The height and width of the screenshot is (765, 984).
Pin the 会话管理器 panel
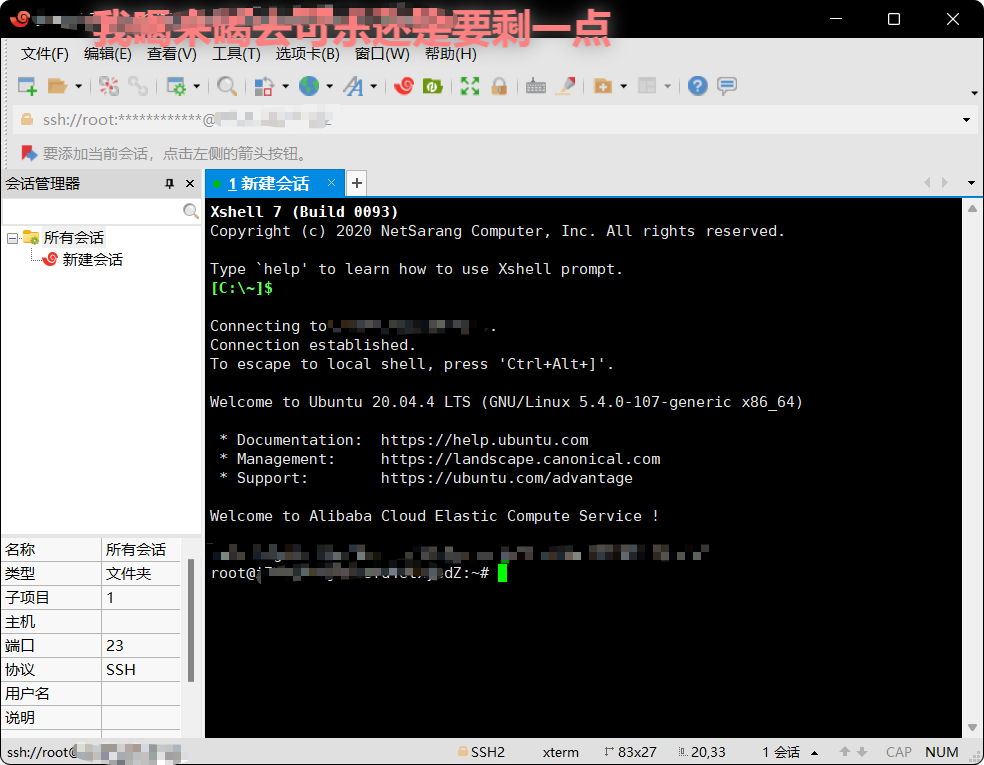pos(169,183)
